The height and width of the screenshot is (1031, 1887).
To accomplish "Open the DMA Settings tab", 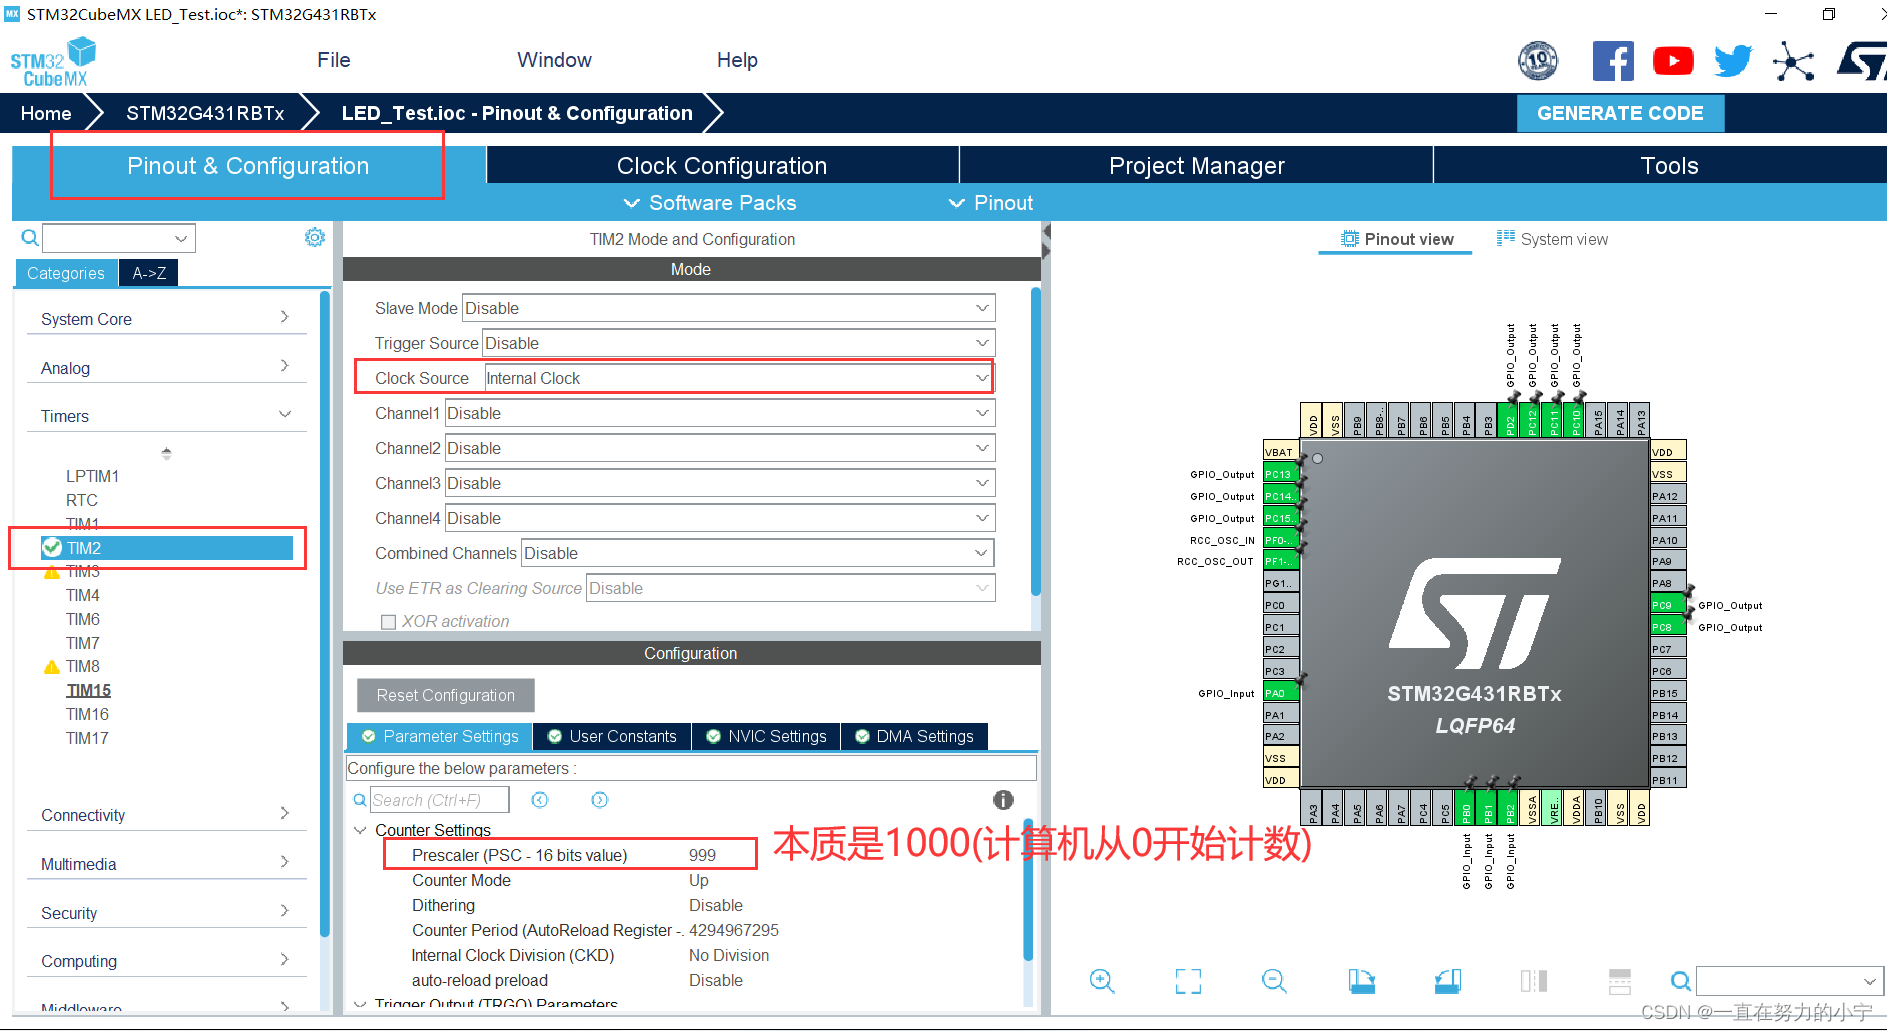I will click(914, 737).
